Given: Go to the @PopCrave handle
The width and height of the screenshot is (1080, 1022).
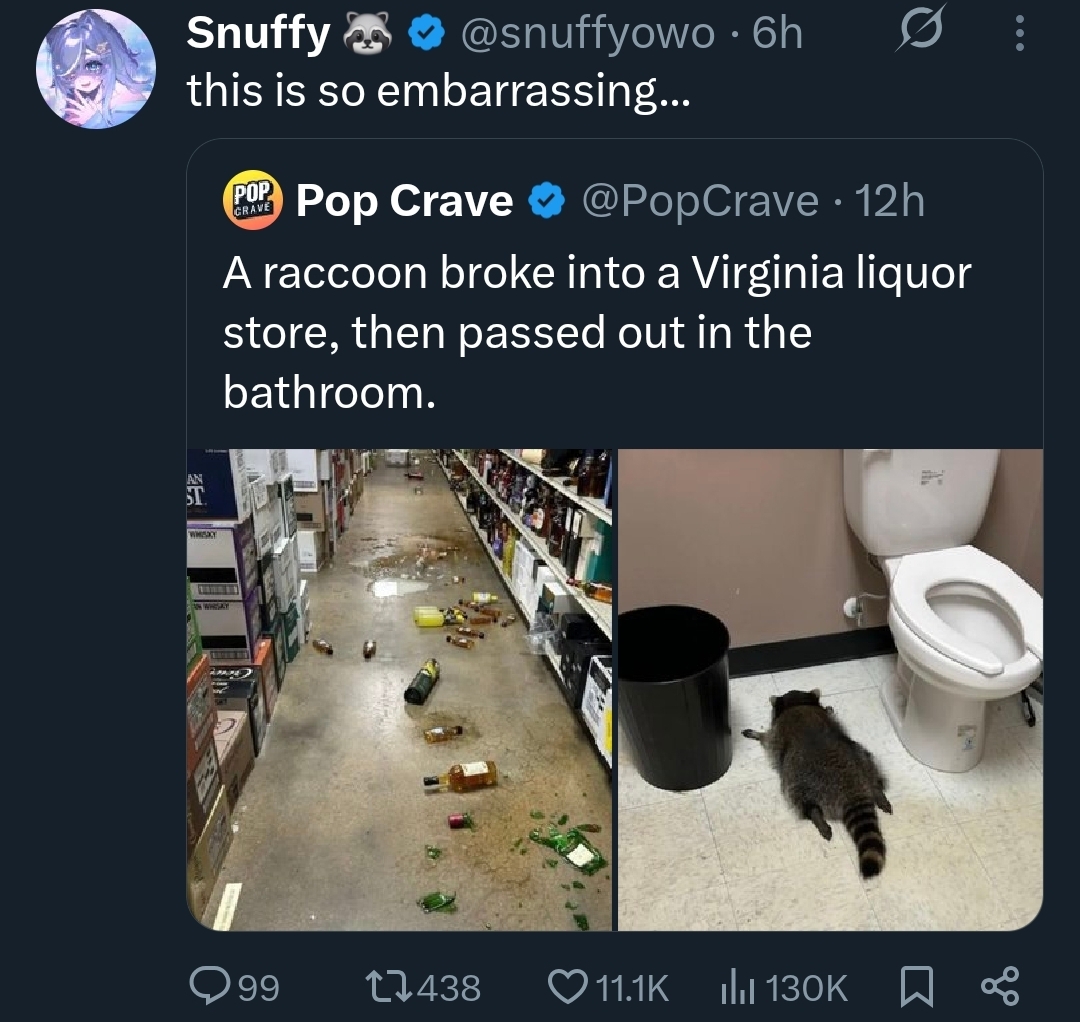Looking at the screenshot, I should (x=699, y=202).
